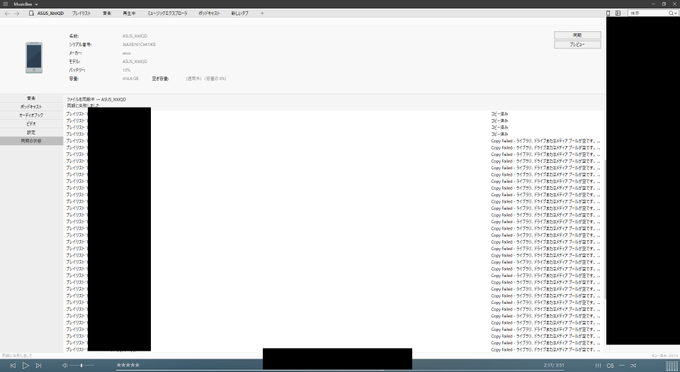Image resolution: width=680 pixels, height=372 pixels.
Task: Click the sync list vertical scrollbar
Action: point(605,229)
